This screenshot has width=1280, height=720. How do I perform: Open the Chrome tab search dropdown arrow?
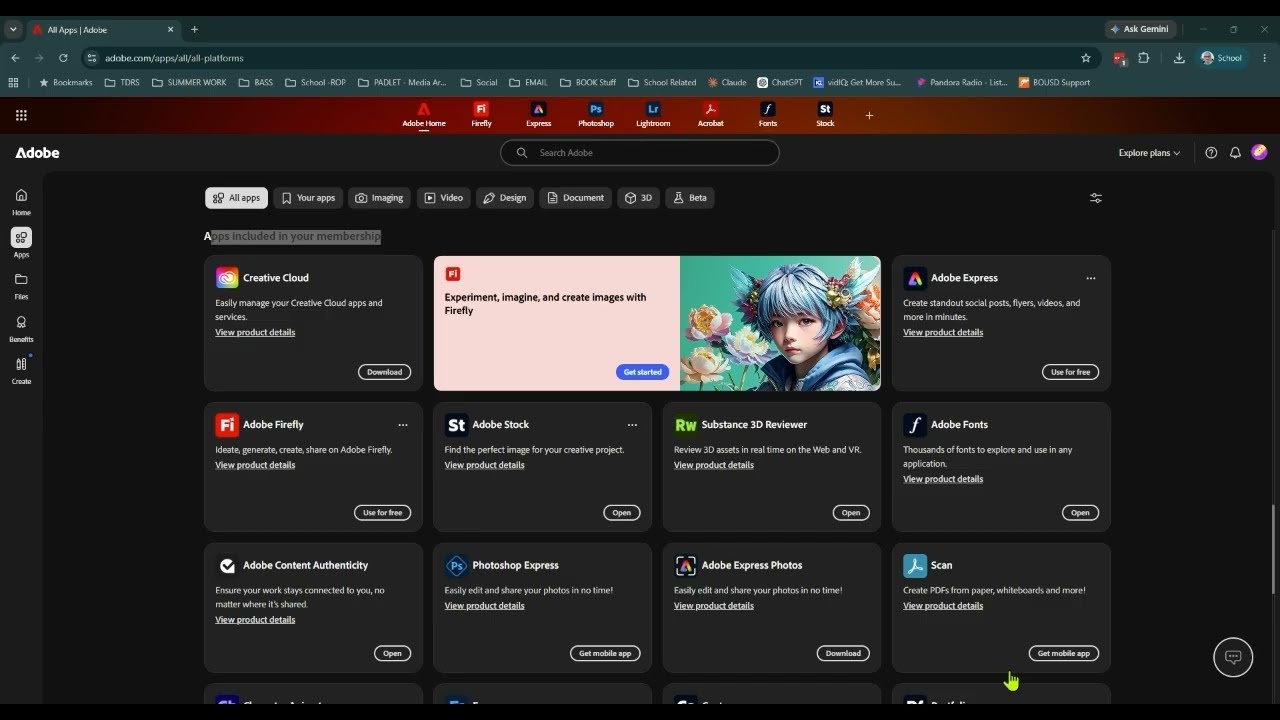click(13, 29)
